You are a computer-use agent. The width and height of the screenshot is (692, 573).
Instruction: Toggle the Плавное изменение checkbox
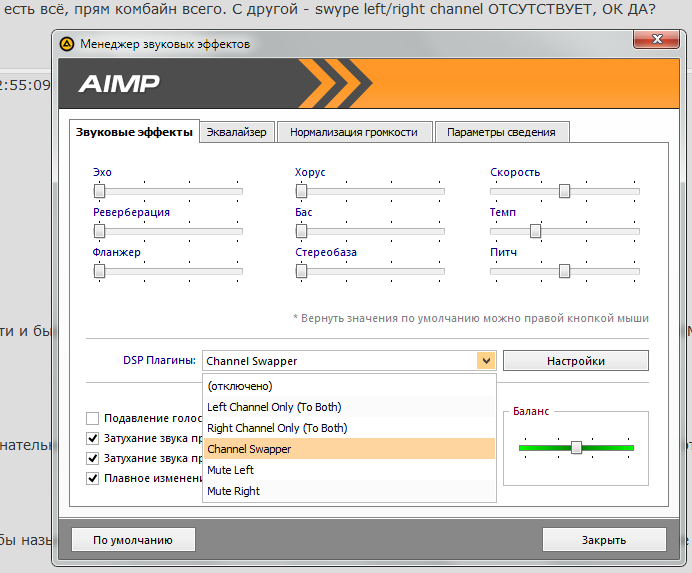92,478
